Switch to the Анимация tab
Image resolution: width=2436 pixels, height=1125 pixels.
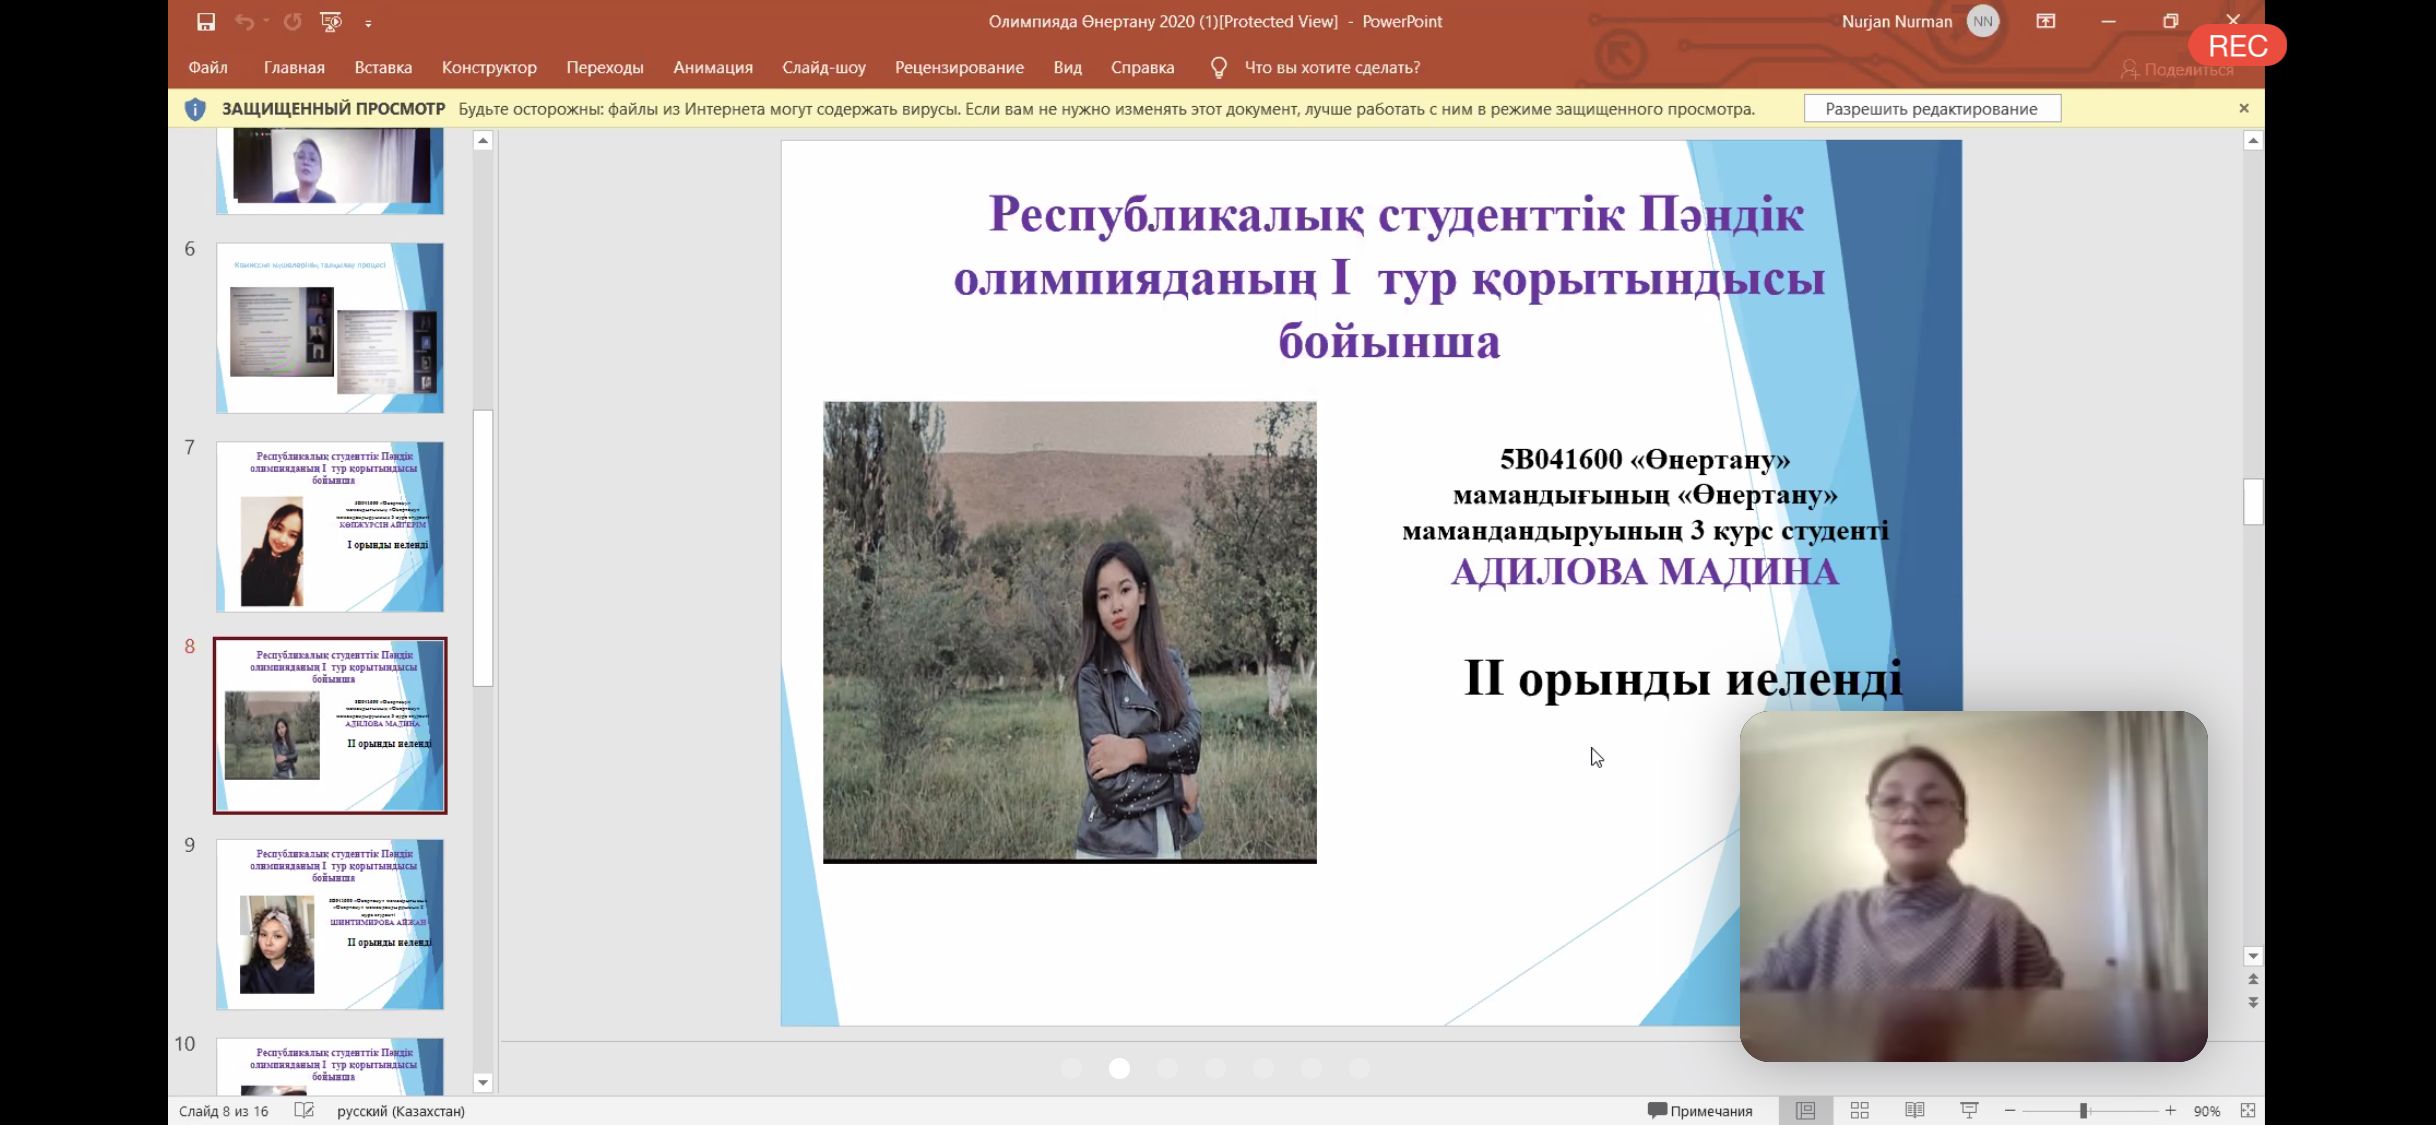coord(713,67)
